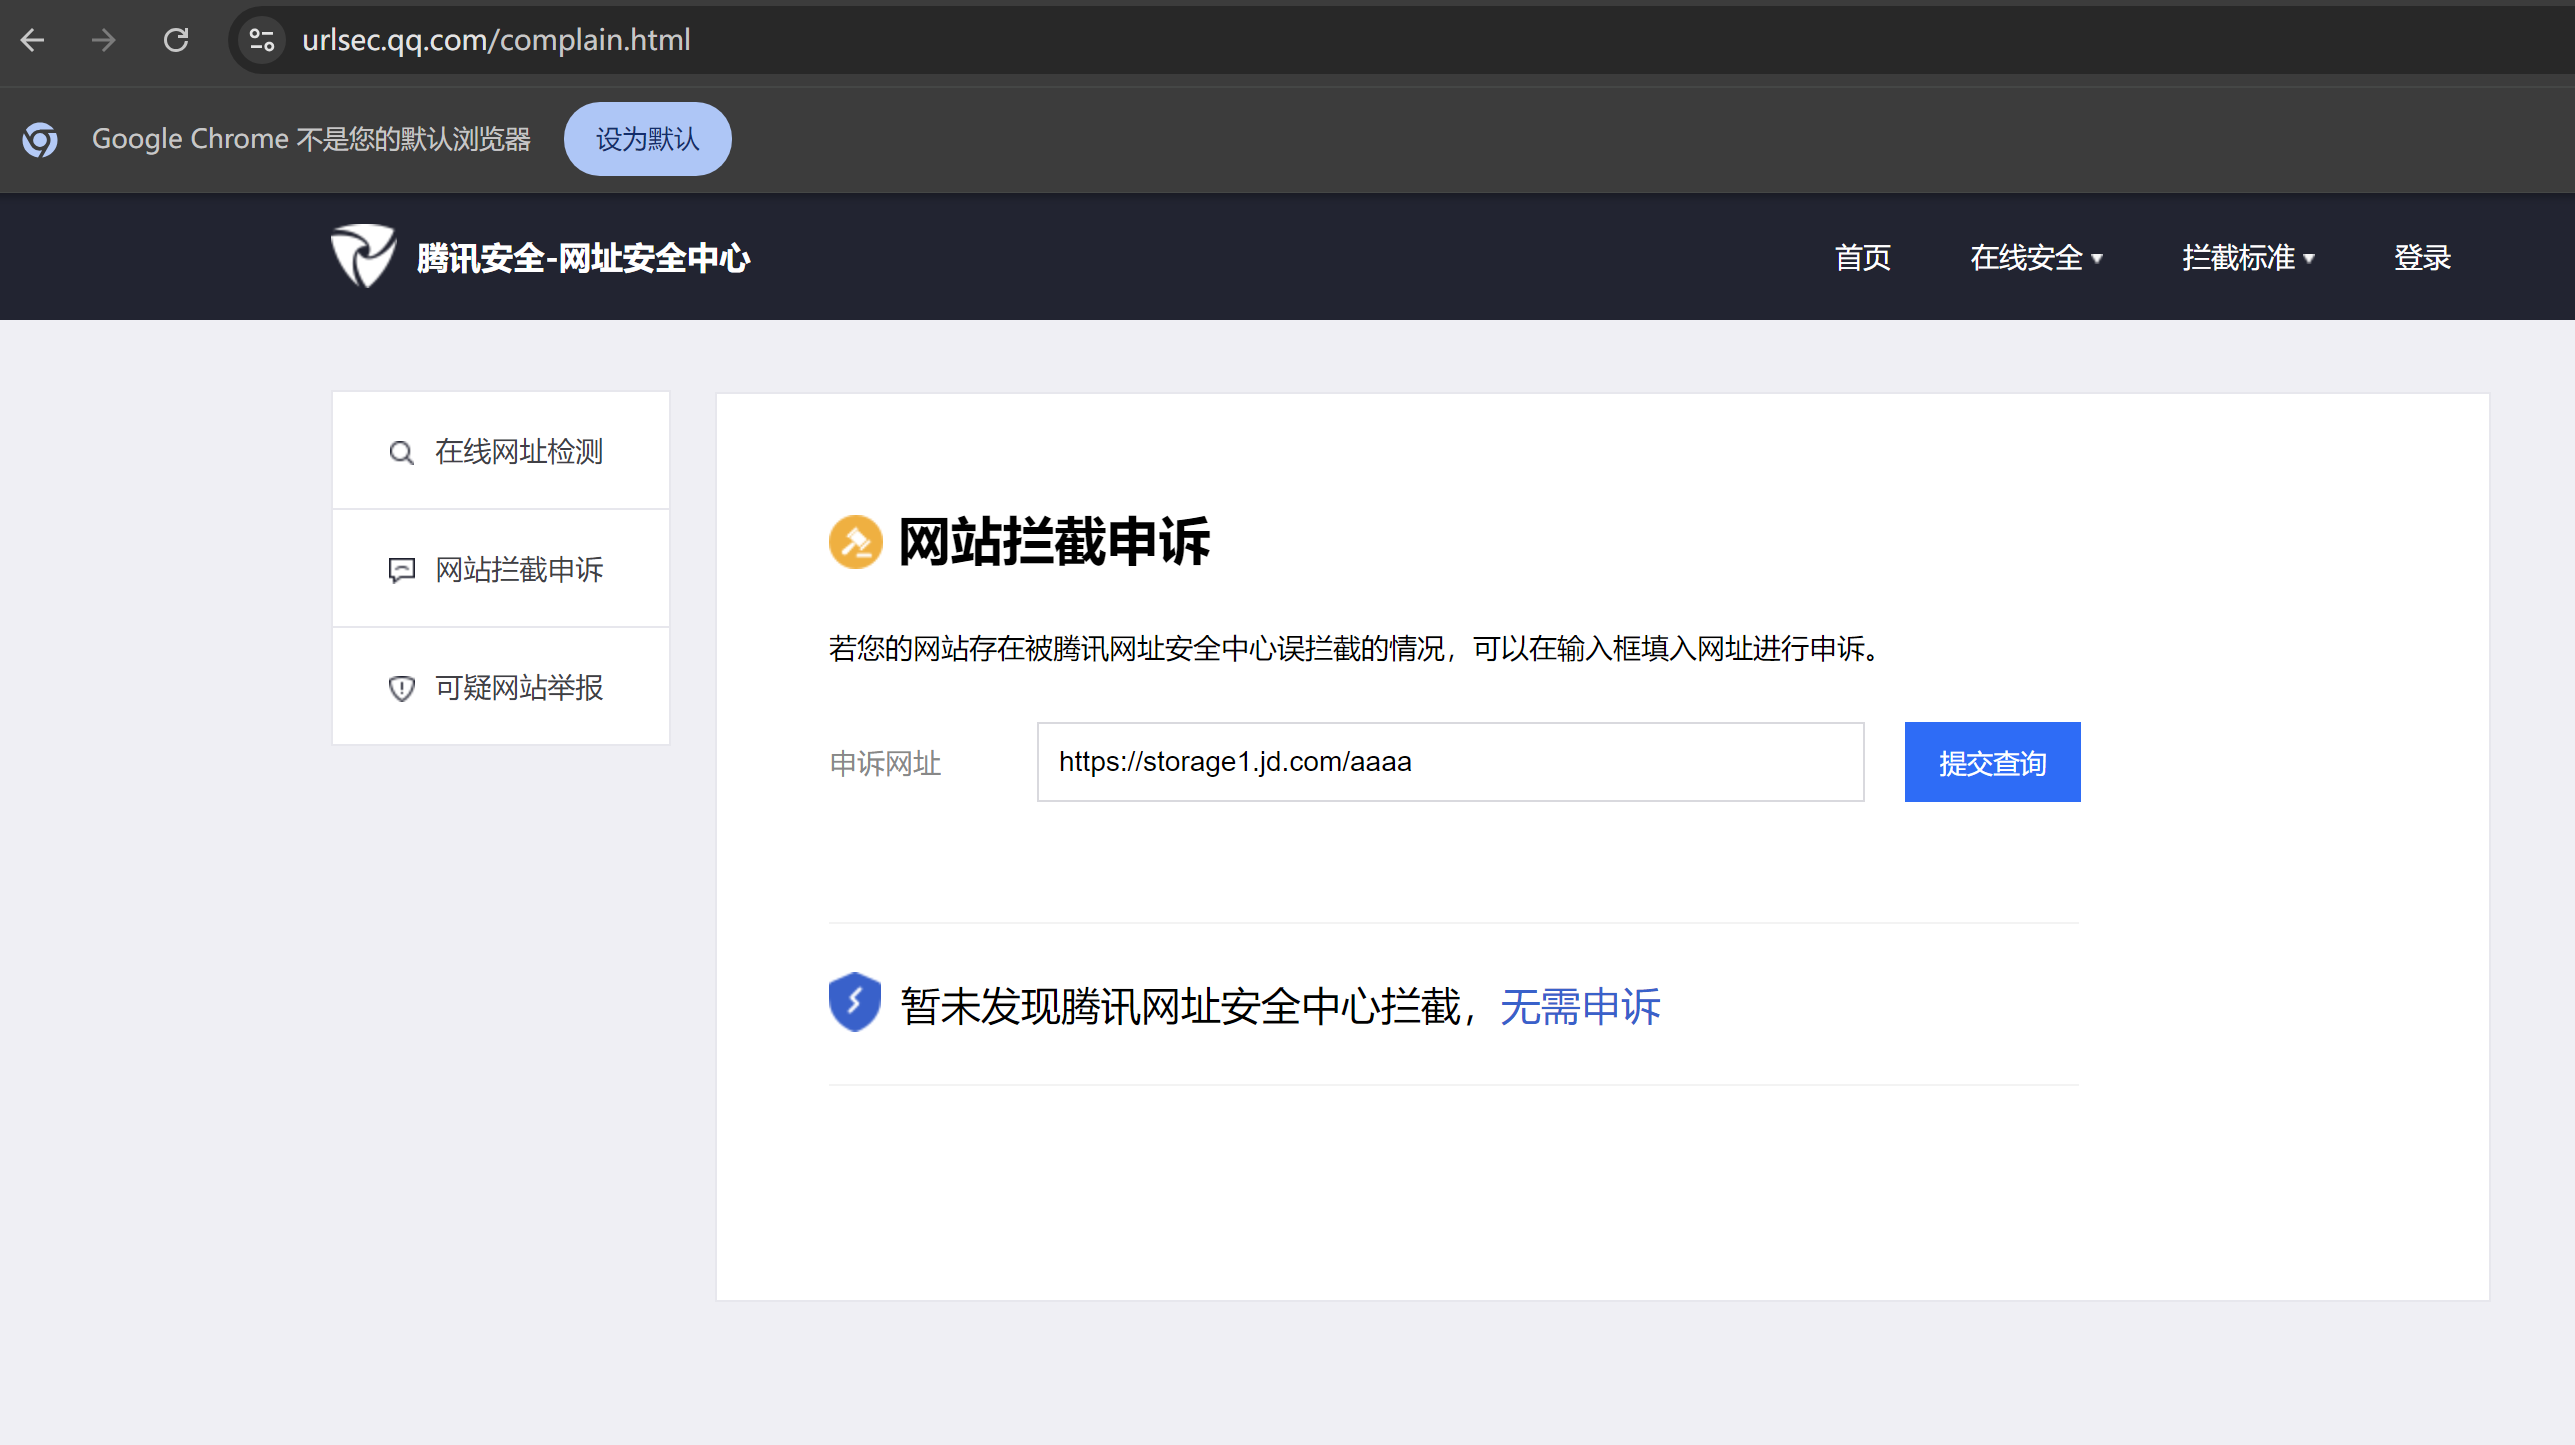Submit the query with 提交查询 button
The image size is (2575, 1445).
(1992, 762)
